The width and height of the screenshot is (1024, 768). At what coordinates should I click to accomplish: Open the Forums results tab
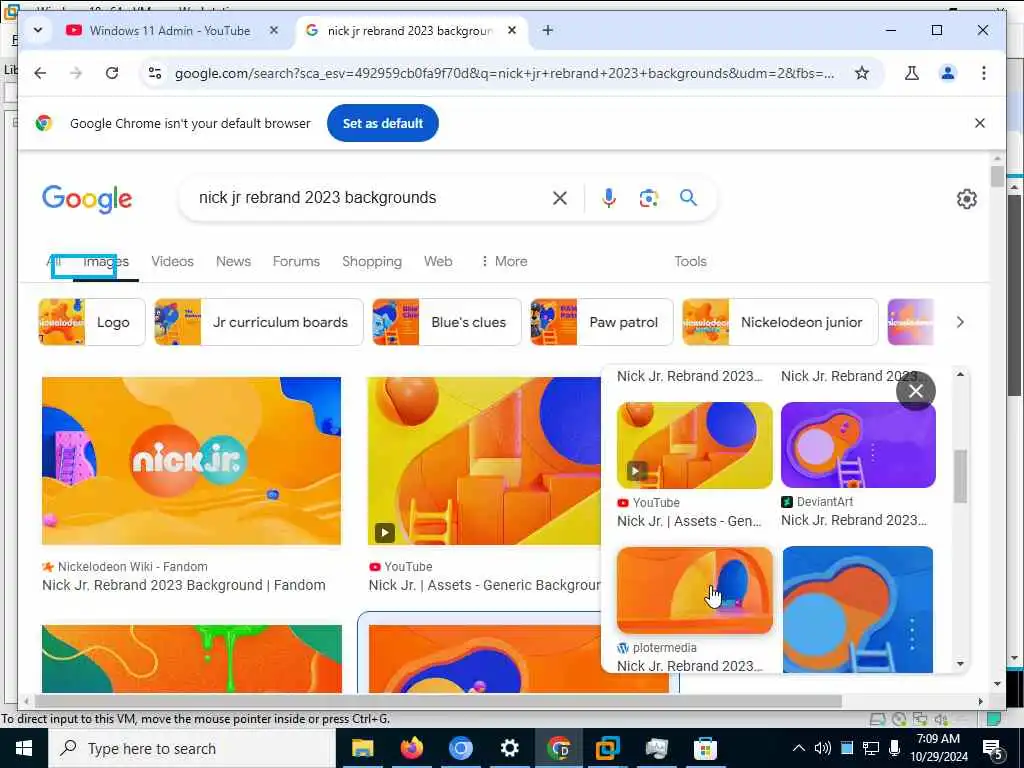point(296,261)
